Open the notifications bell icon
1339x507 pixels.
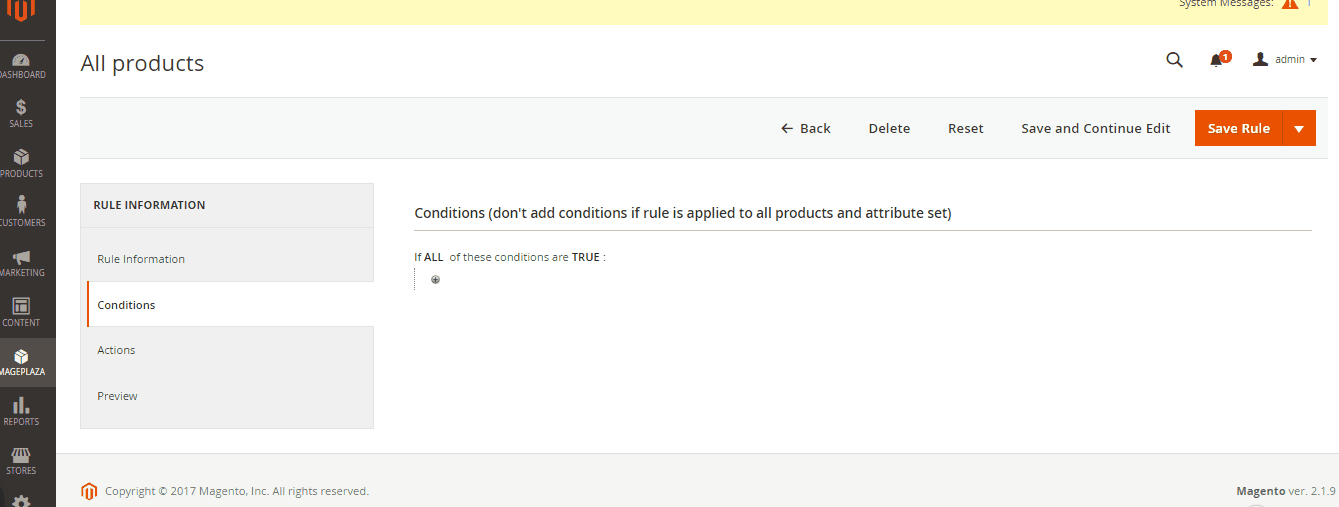[x=1217, y=60]
